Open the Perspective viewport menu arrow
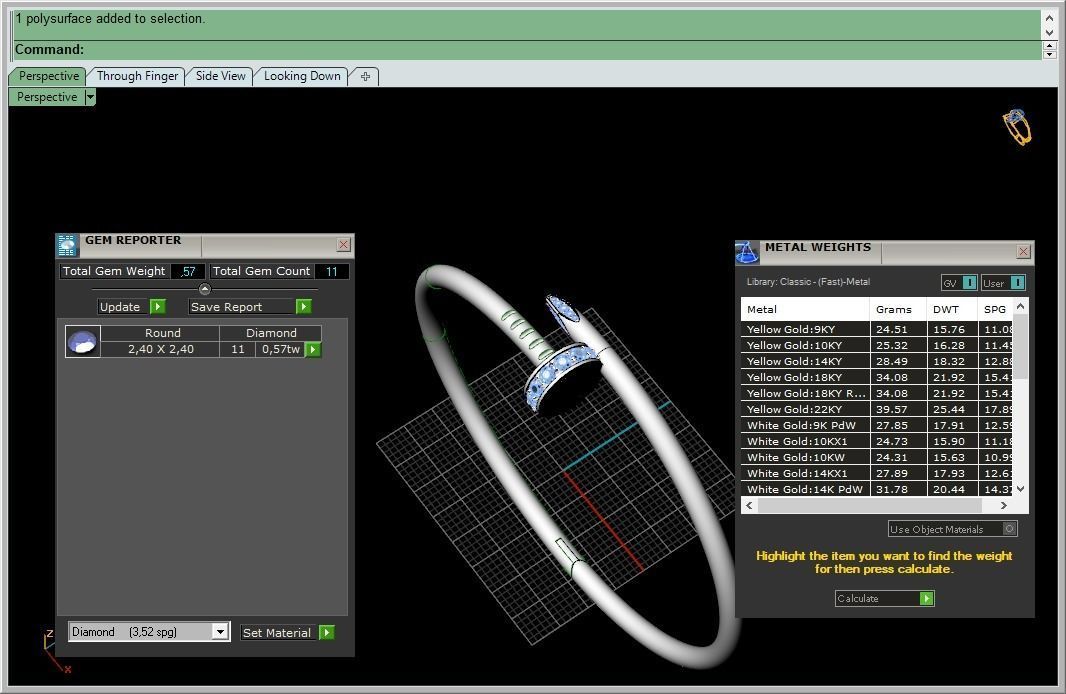 (90, 97)
